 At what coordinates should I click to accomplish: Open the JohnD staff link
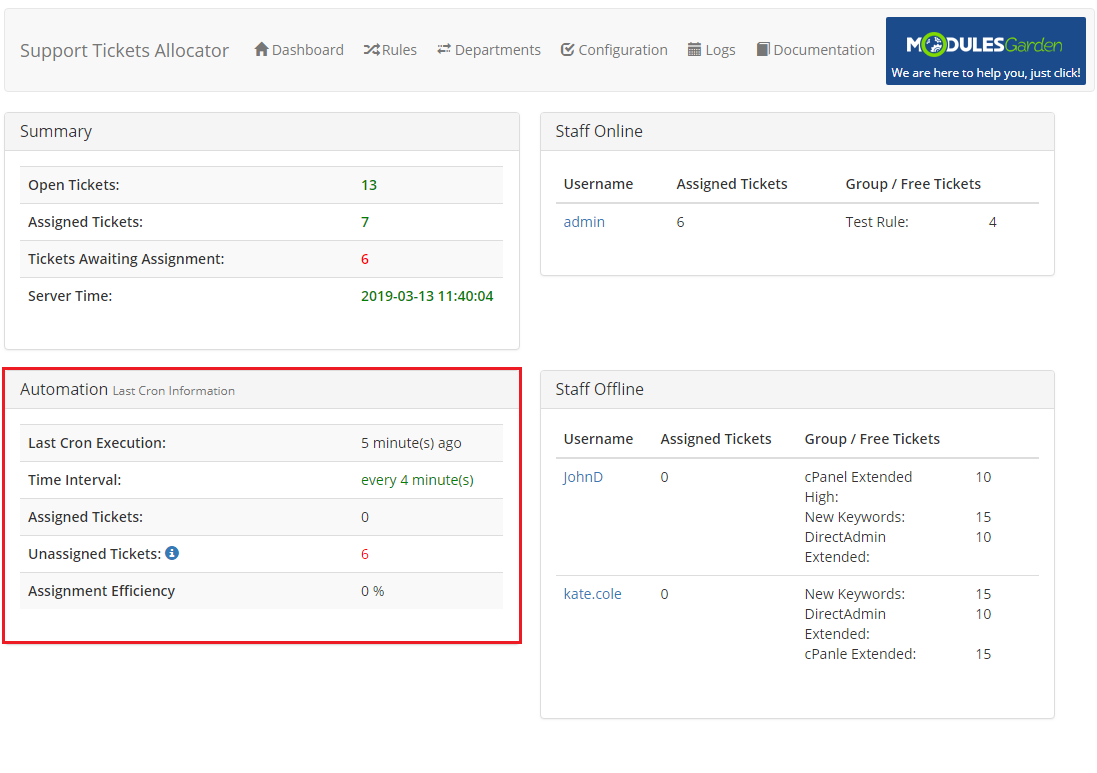pyautogui.click(x=583, y=477)
